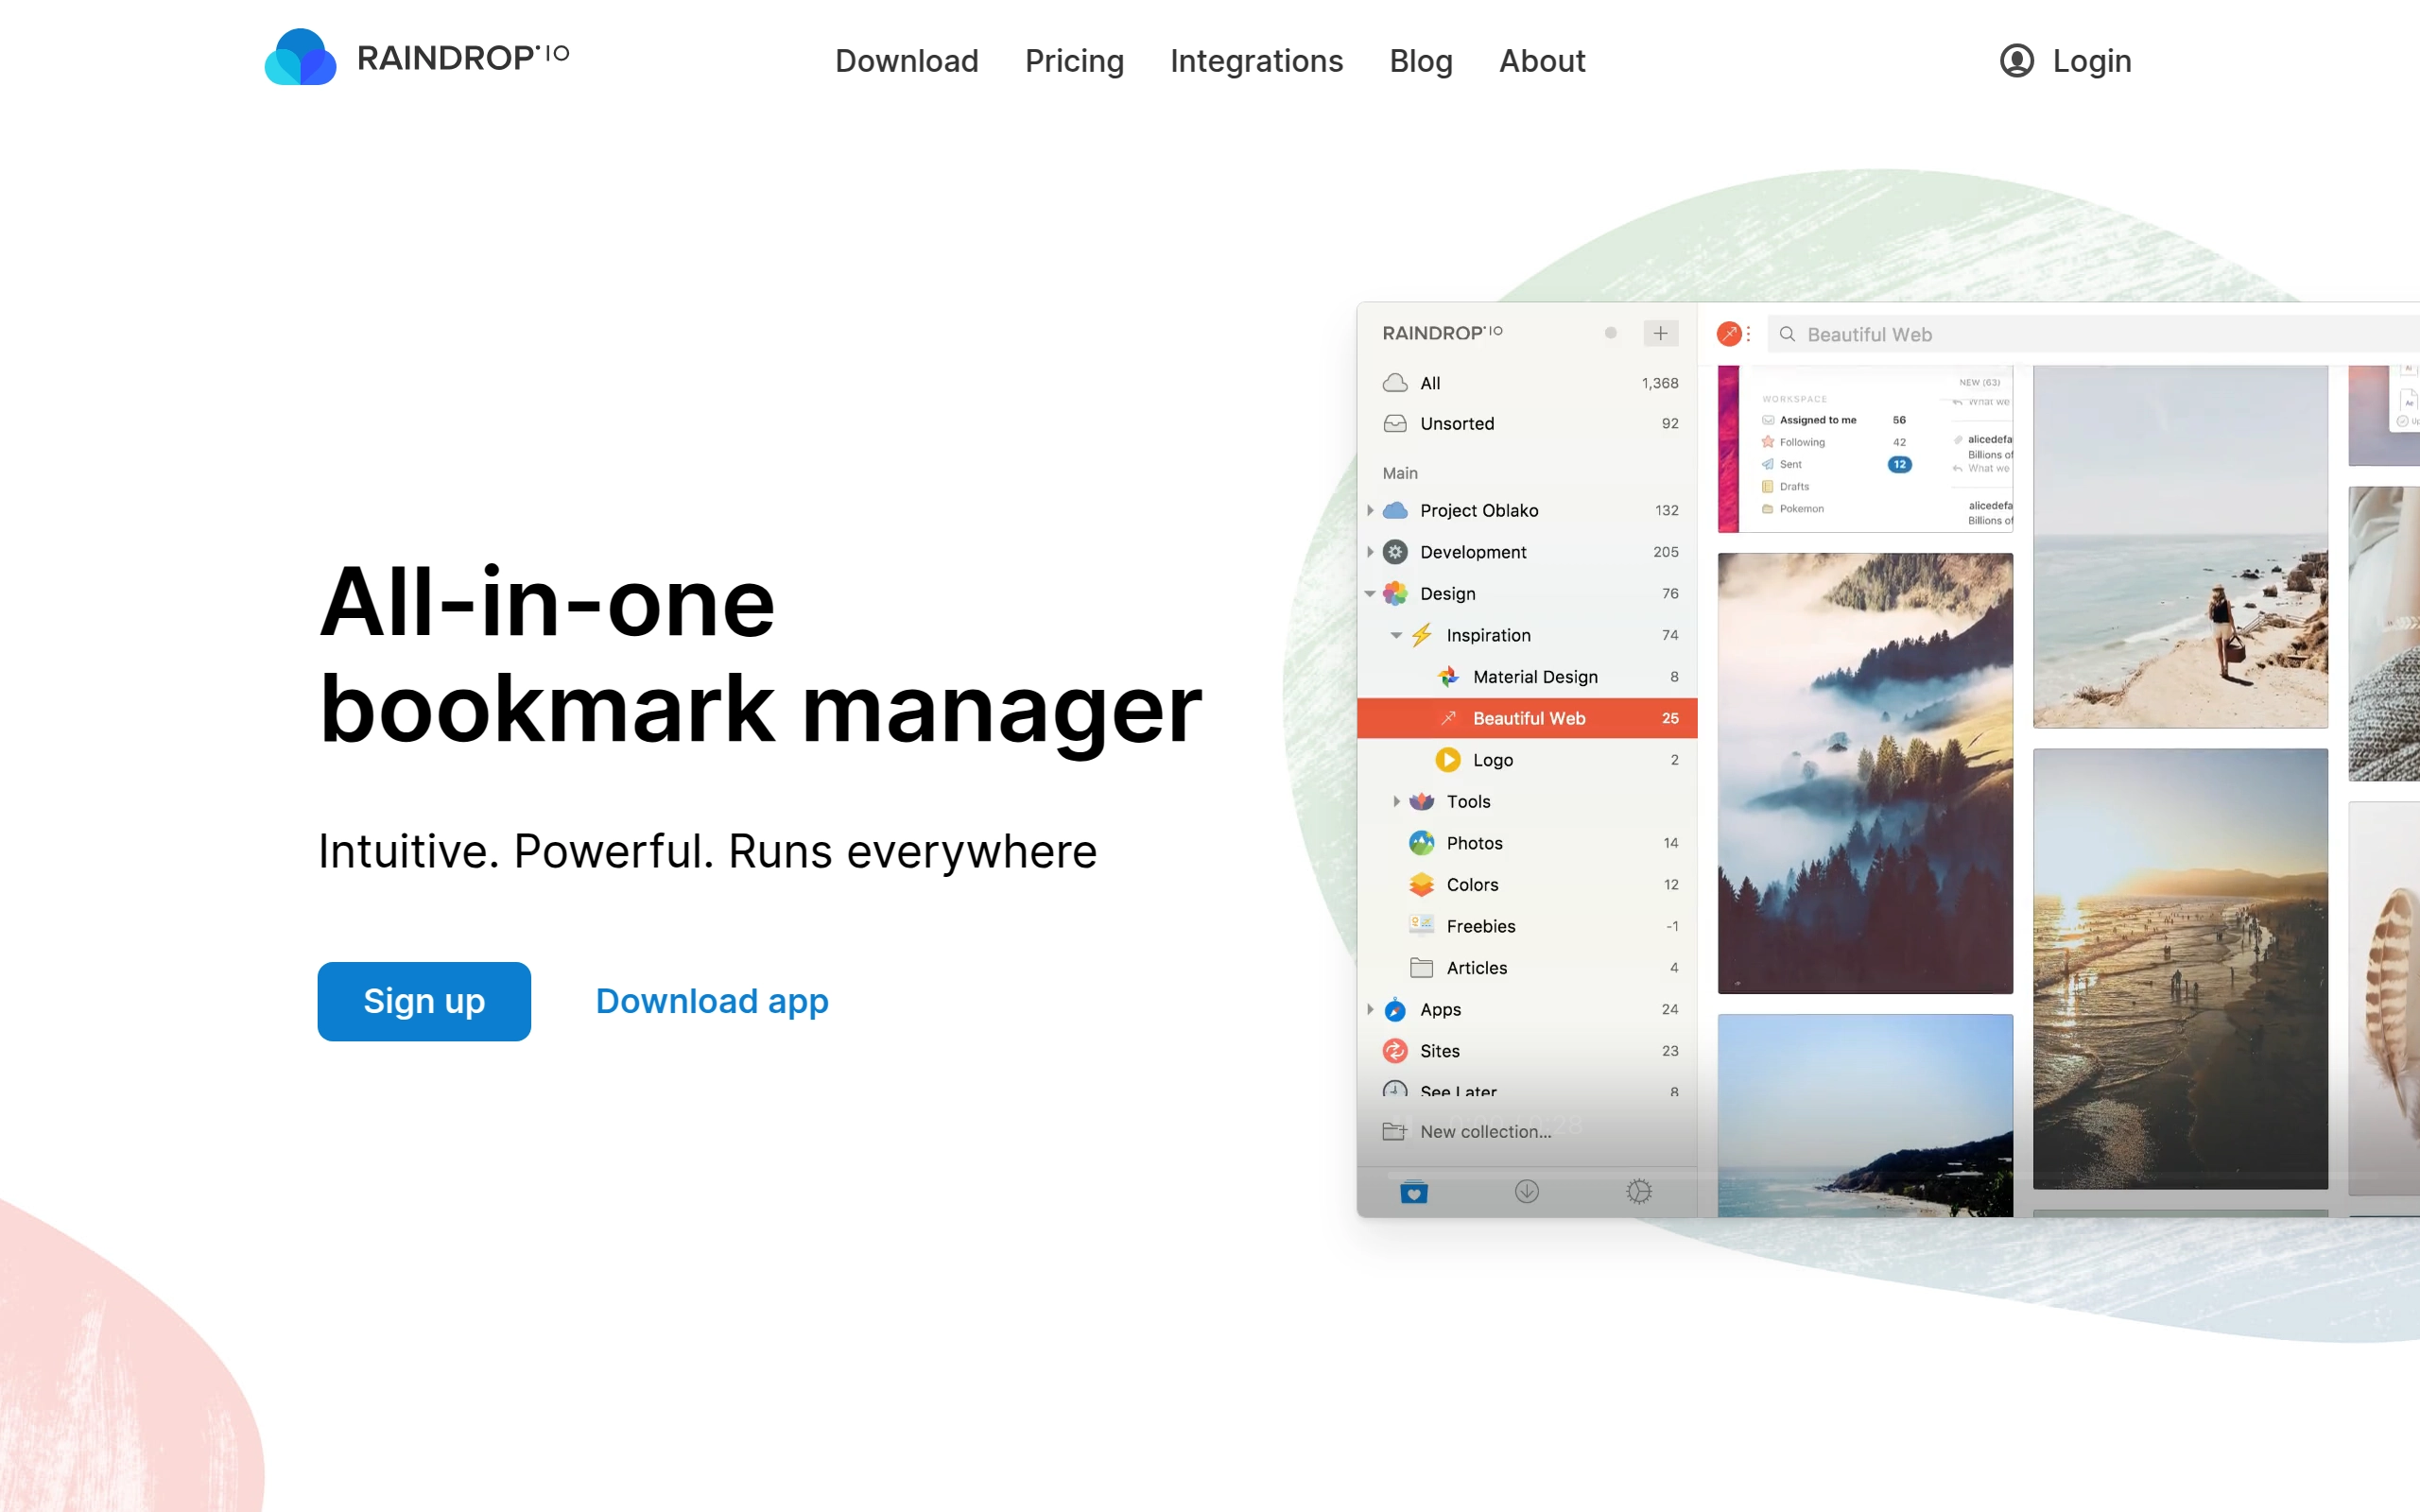Screen dimensions: 2420x1512
Task: Expand the Development collection
Action: [1370, 551]
